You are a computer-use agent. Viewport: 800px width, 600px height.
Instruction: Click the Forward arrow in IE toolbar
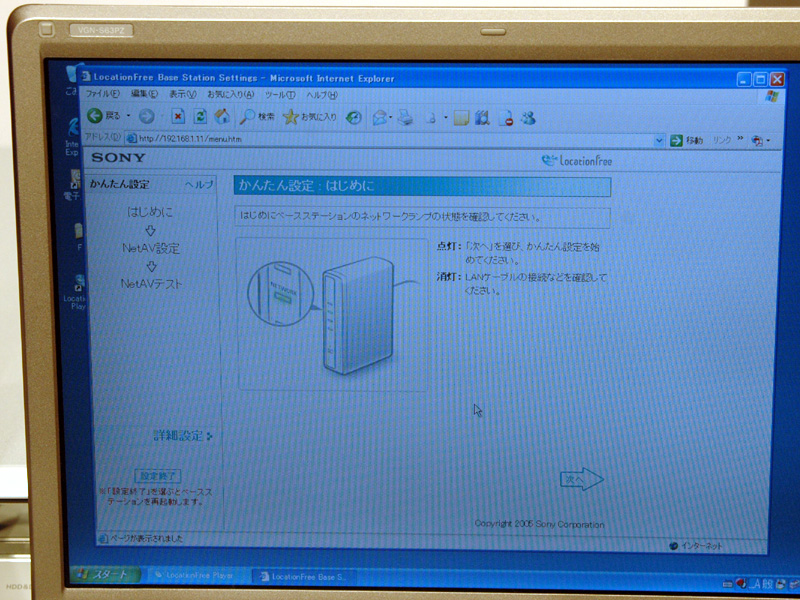(x=147, y=117)
